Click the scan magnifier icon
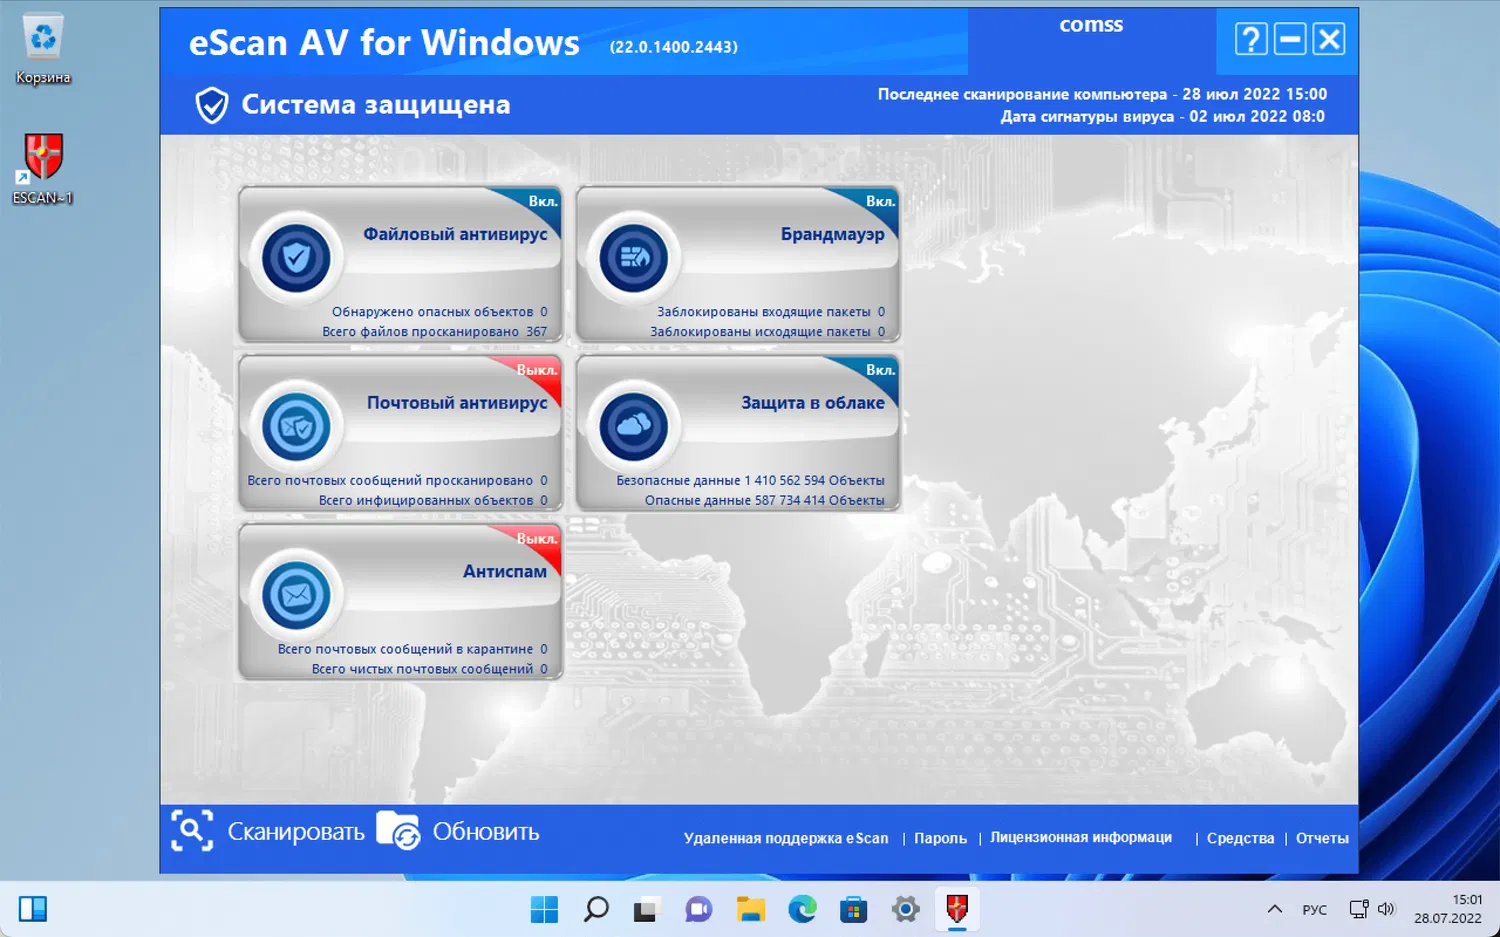This screenshot has height=937, width=1500. pyautogui.click(x=192, y=831)
